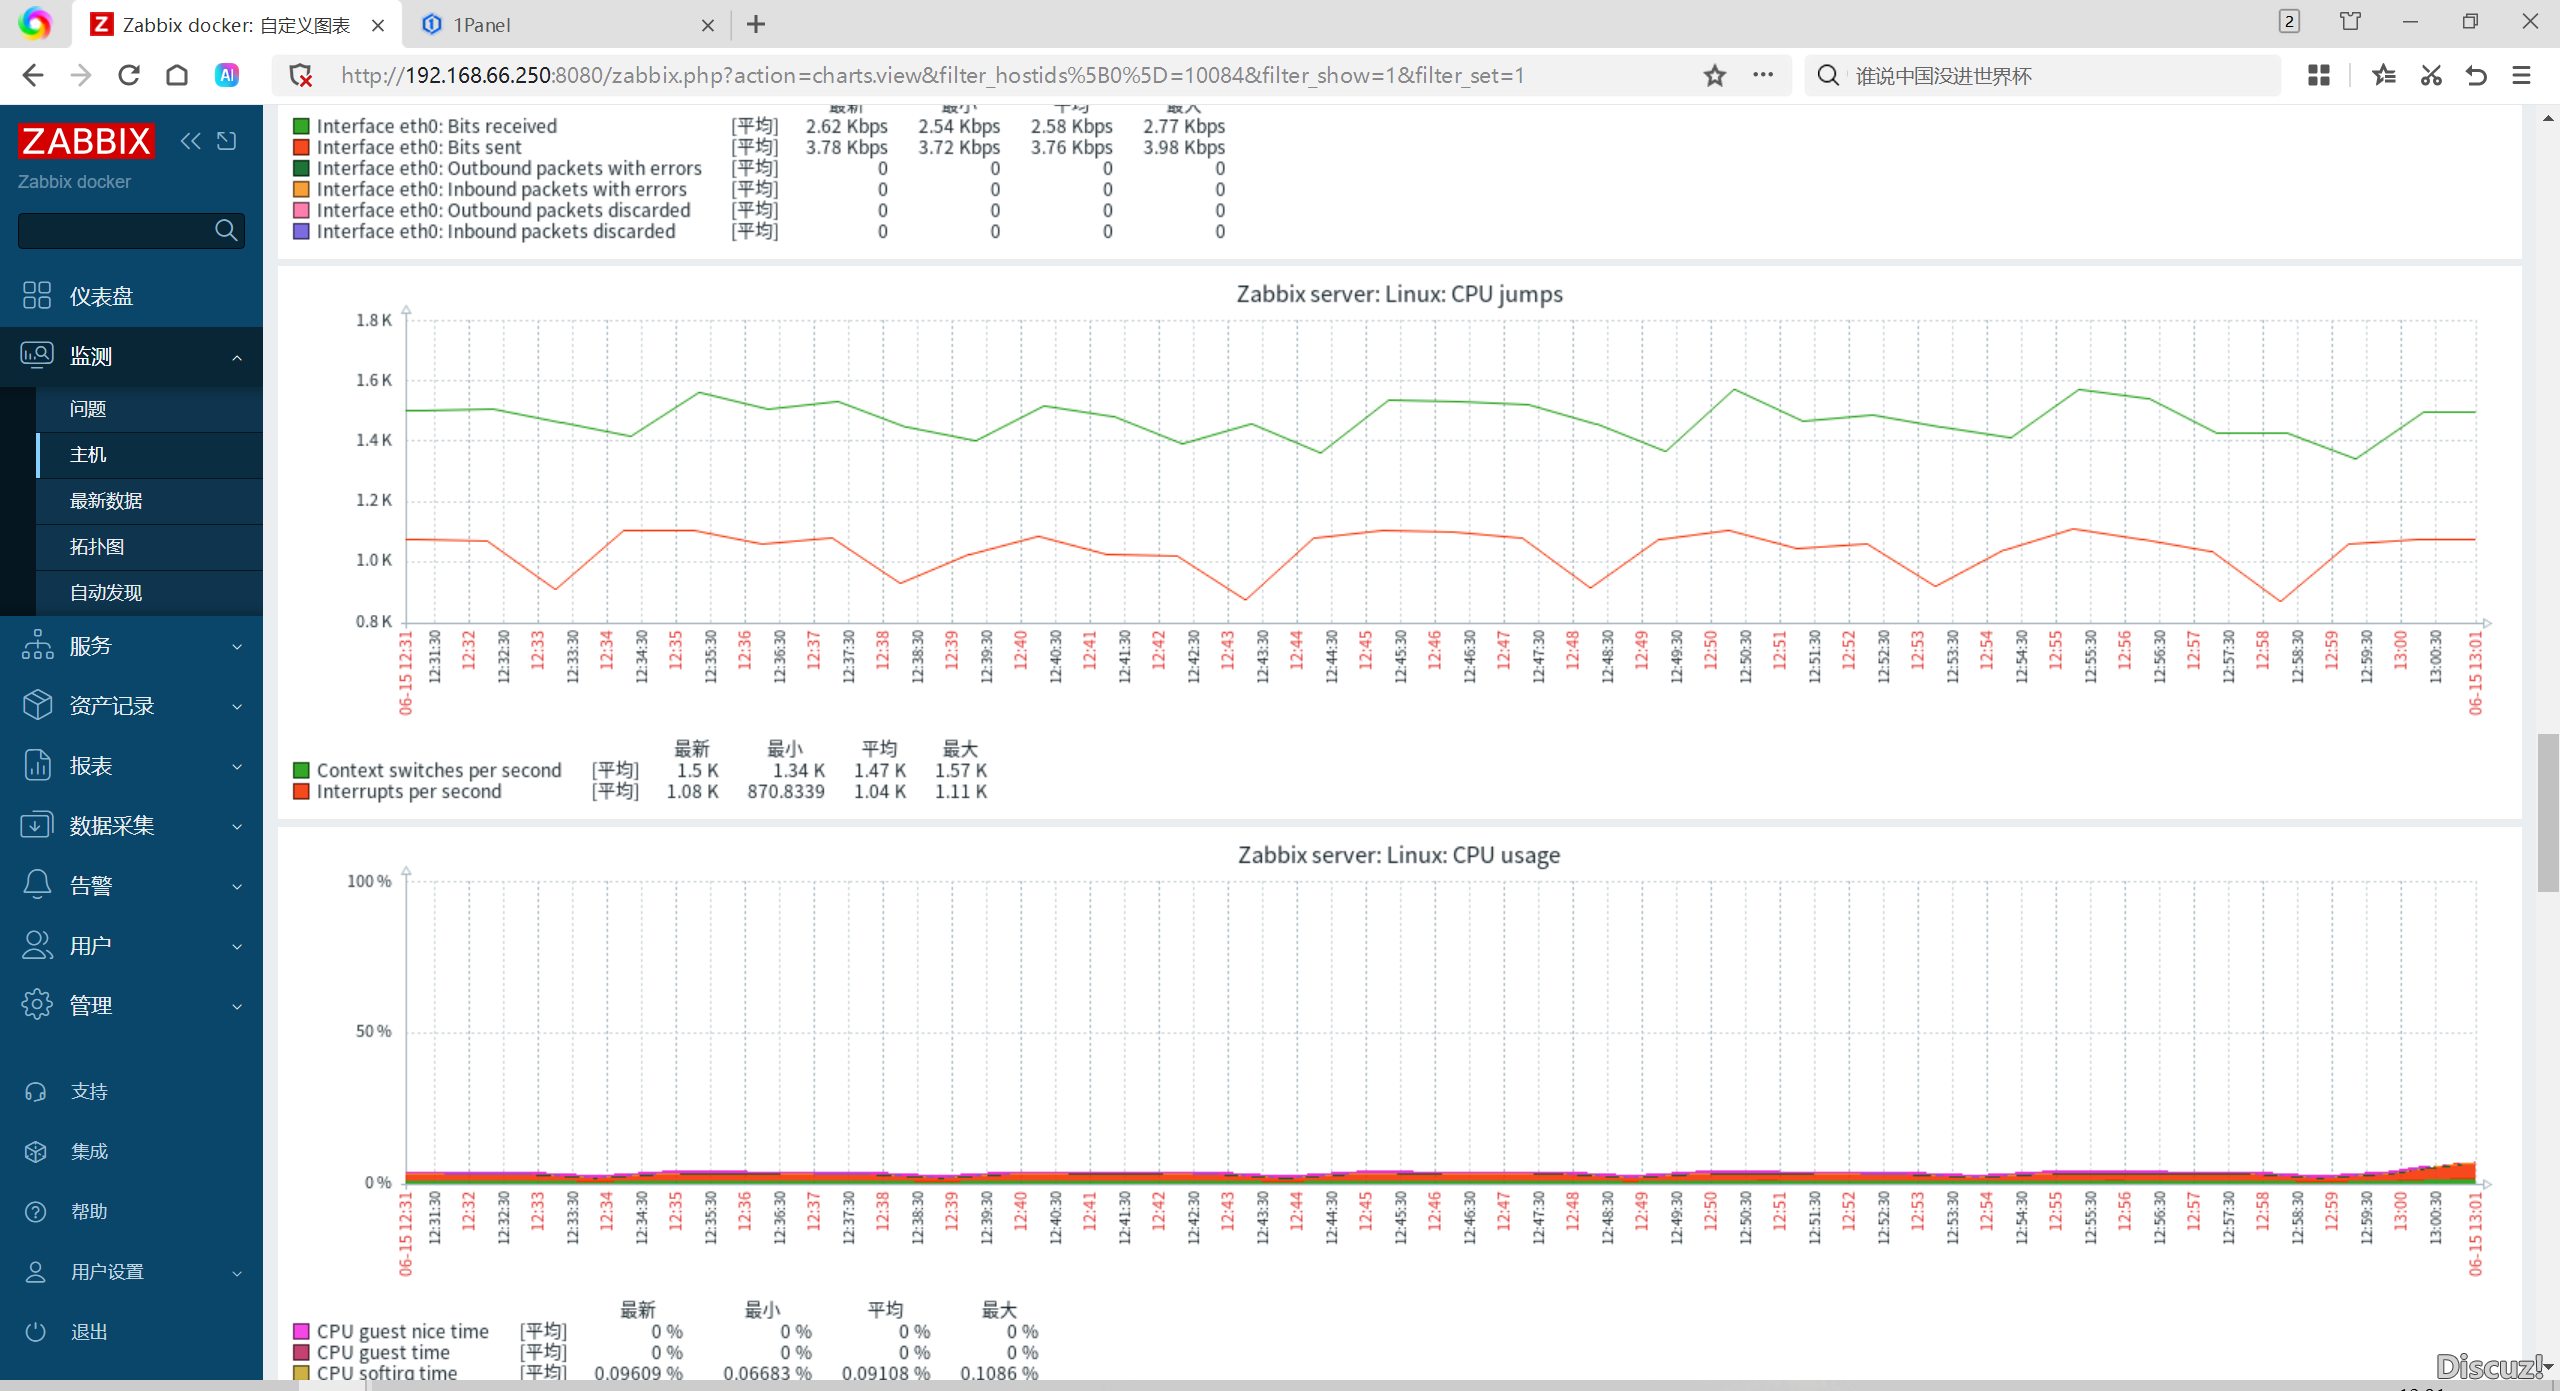This screenshot has height=1391, width=2560.
Task: Click the red Interrupts per second swatch
Action: 301,791
